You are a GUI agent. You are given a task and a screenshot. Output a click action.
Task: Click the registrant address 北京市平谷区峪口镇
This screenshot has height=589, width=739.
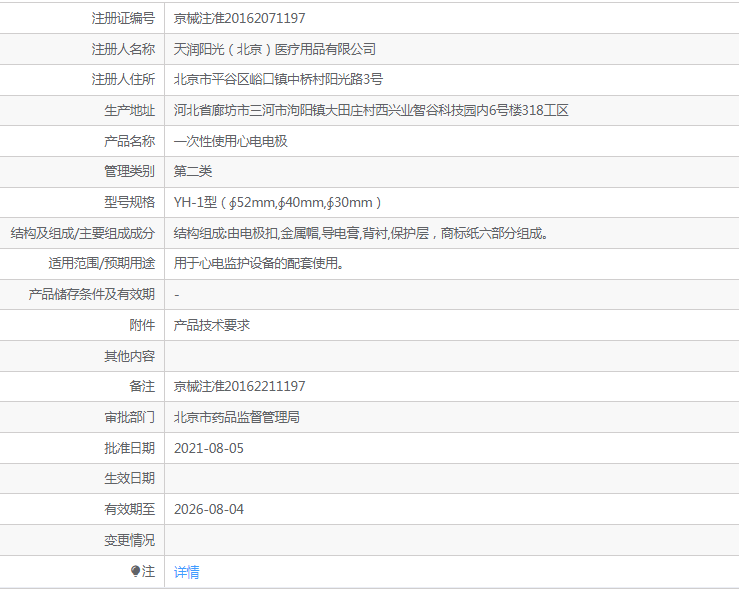pos(278,80)
